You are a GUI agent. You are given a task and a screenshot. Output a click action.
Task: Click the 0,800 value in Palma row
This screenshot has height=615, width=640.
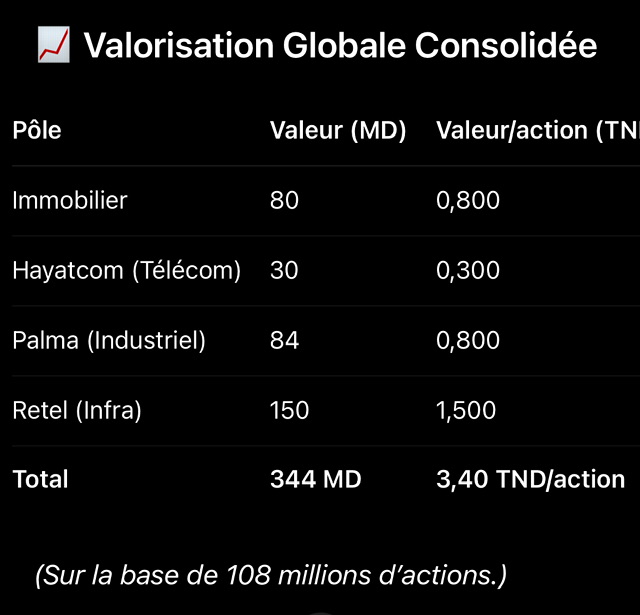coord(468,341)
